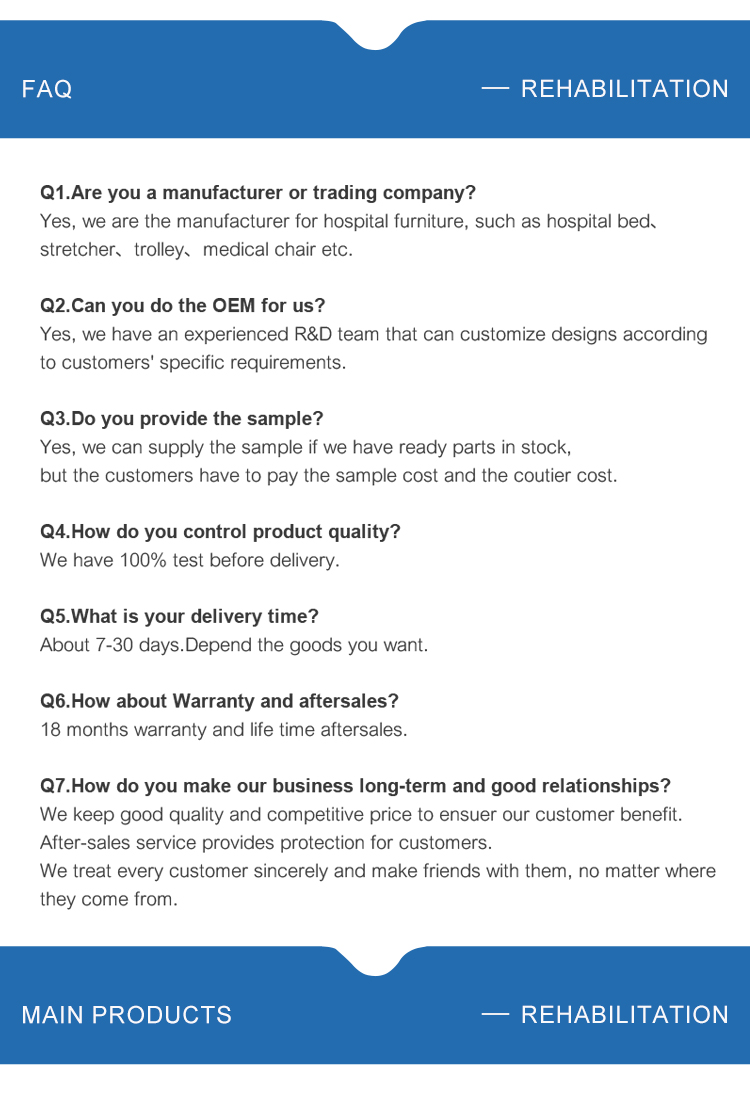Click the answer about sample and courier cost

point(328,461)
